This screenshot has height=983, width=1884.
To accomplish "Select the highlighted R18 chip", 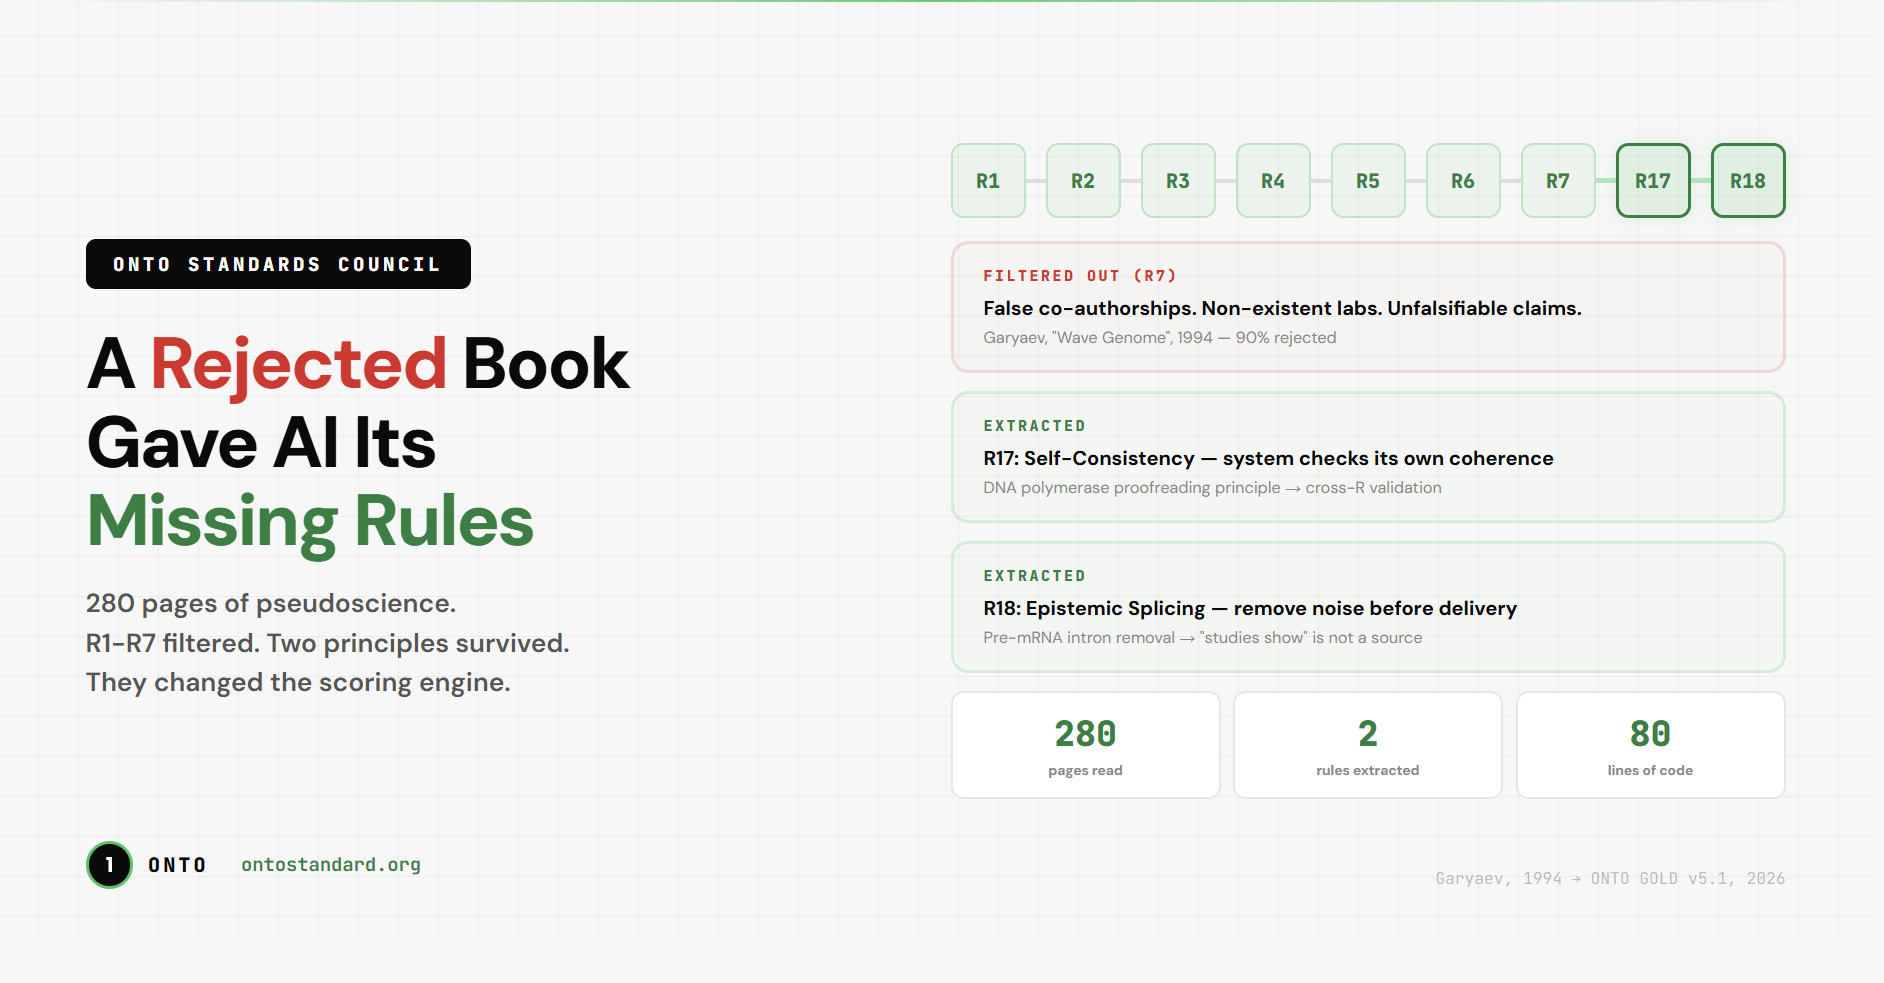I will click(x=1748, y=181).
